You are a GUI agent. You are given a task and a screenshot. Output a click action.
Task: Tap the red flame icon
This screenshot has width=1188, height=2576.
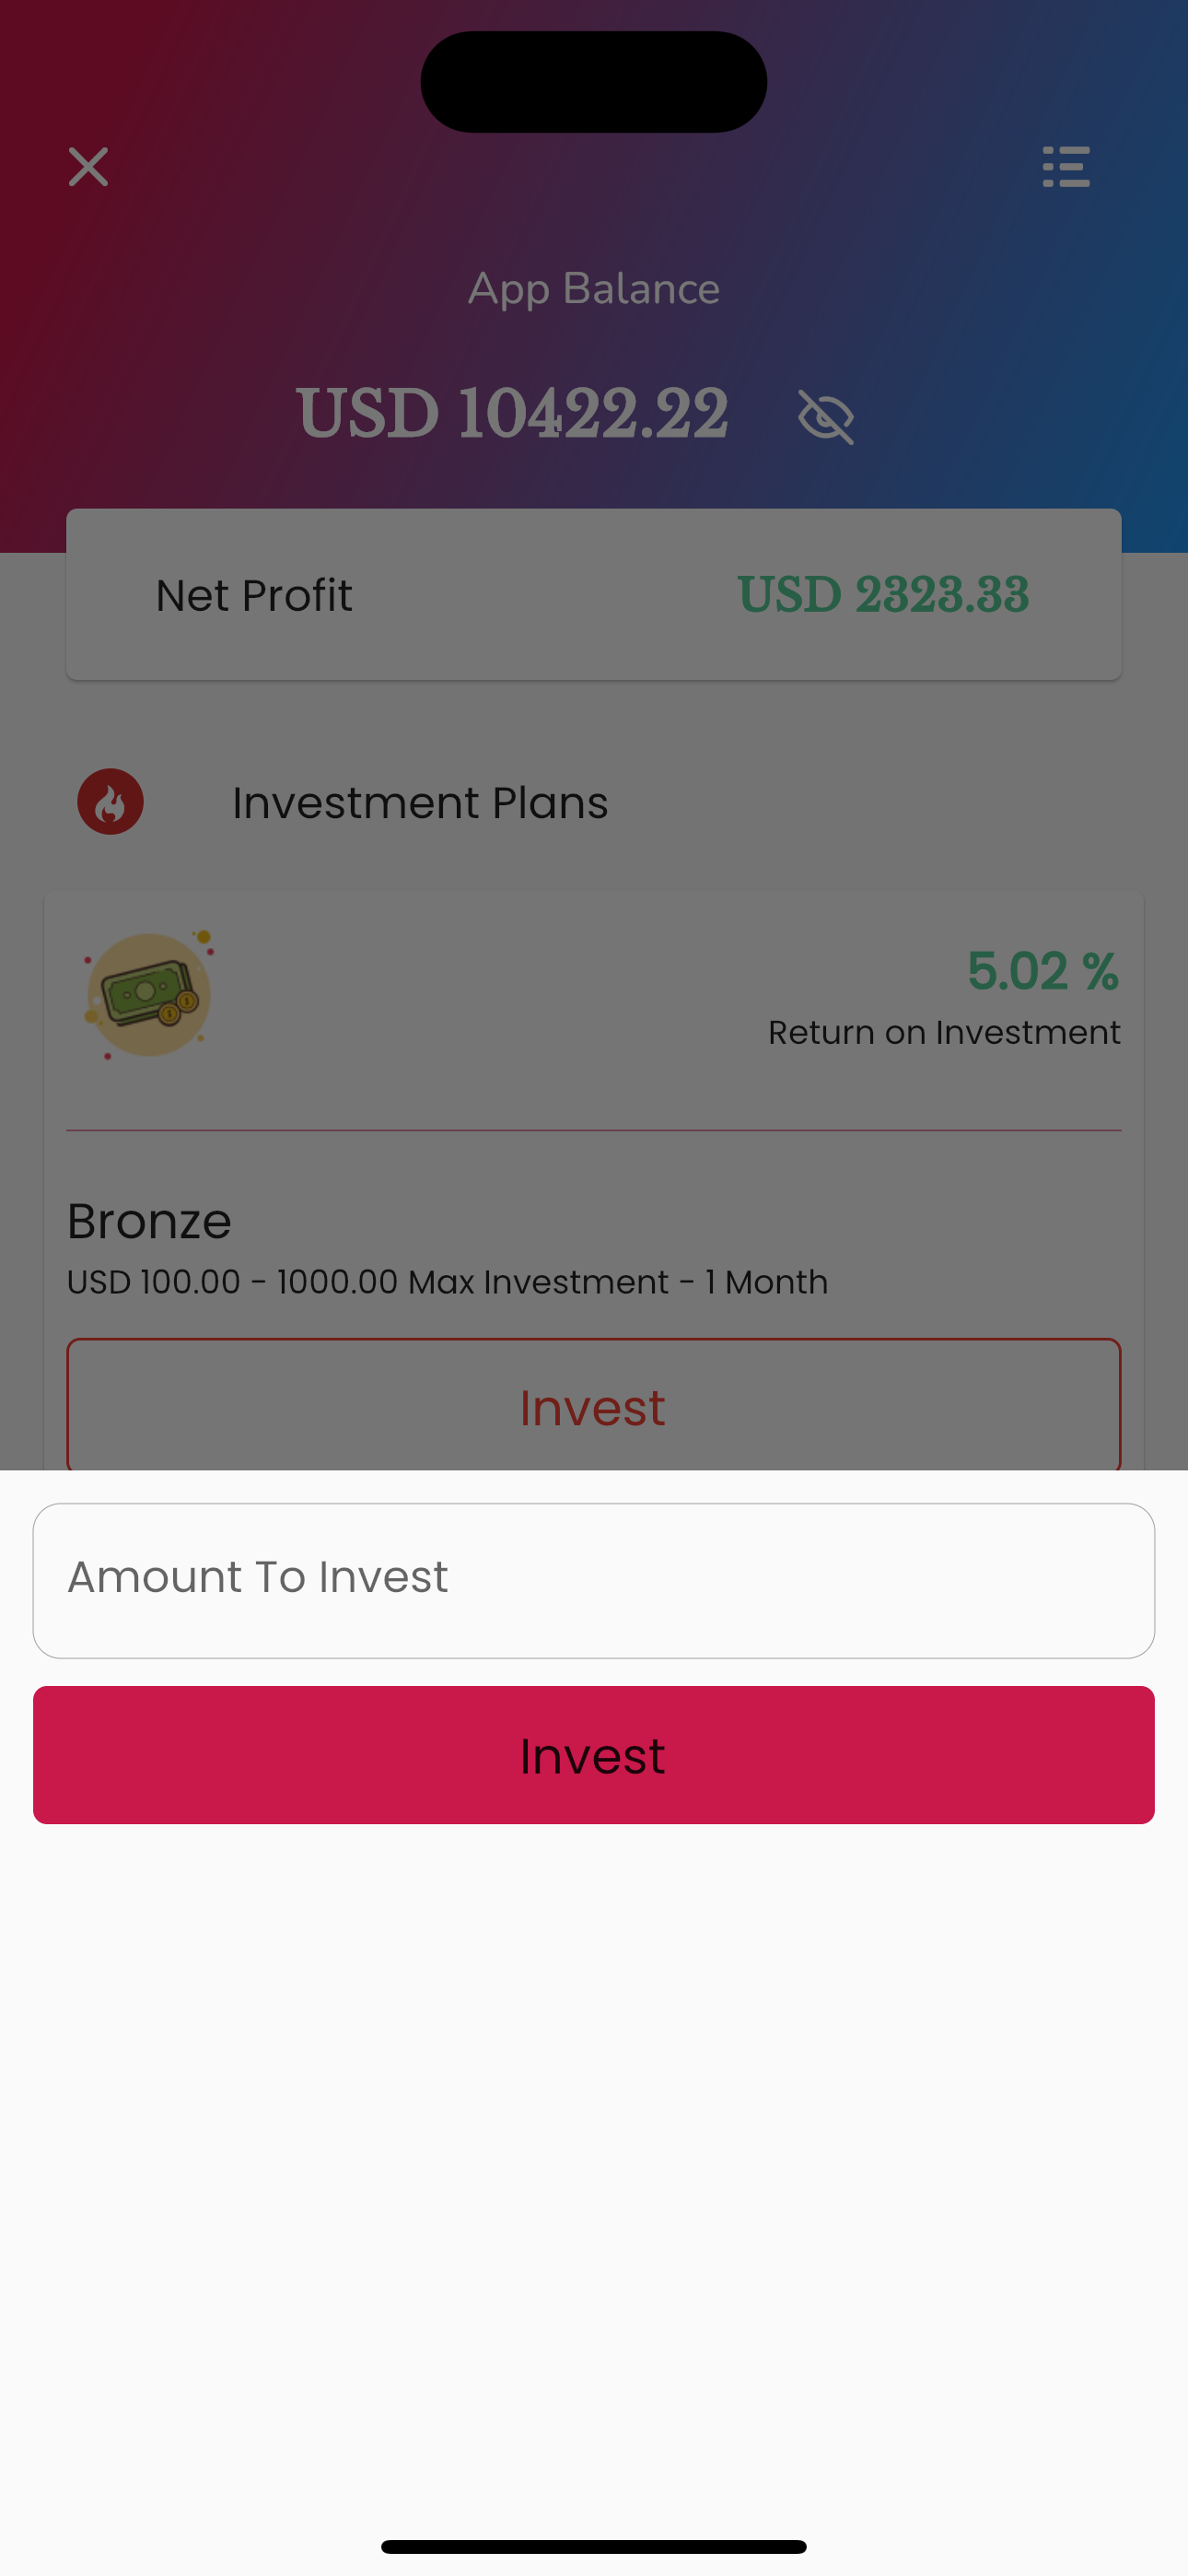pos(110,802)
